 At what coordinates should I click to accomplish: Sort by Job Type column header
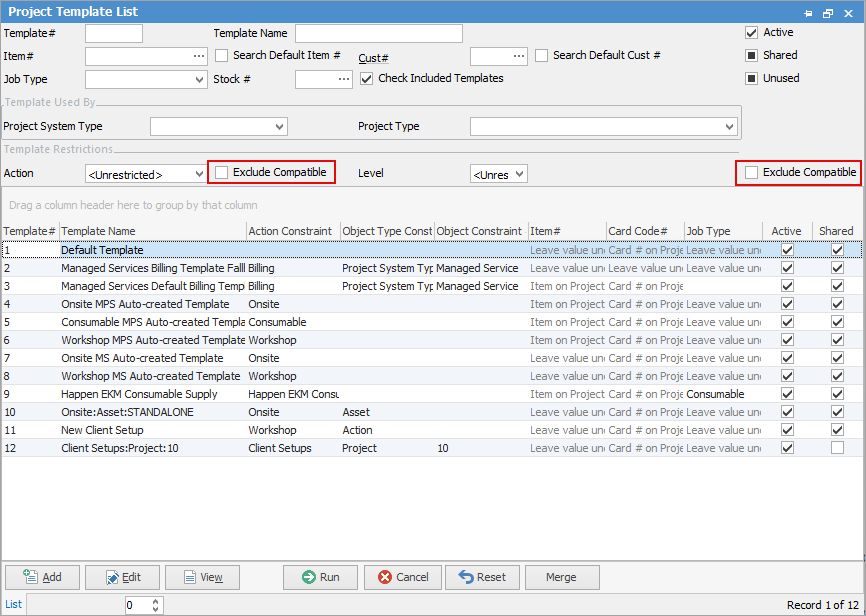pyautogui.click(x=724, y=231)
